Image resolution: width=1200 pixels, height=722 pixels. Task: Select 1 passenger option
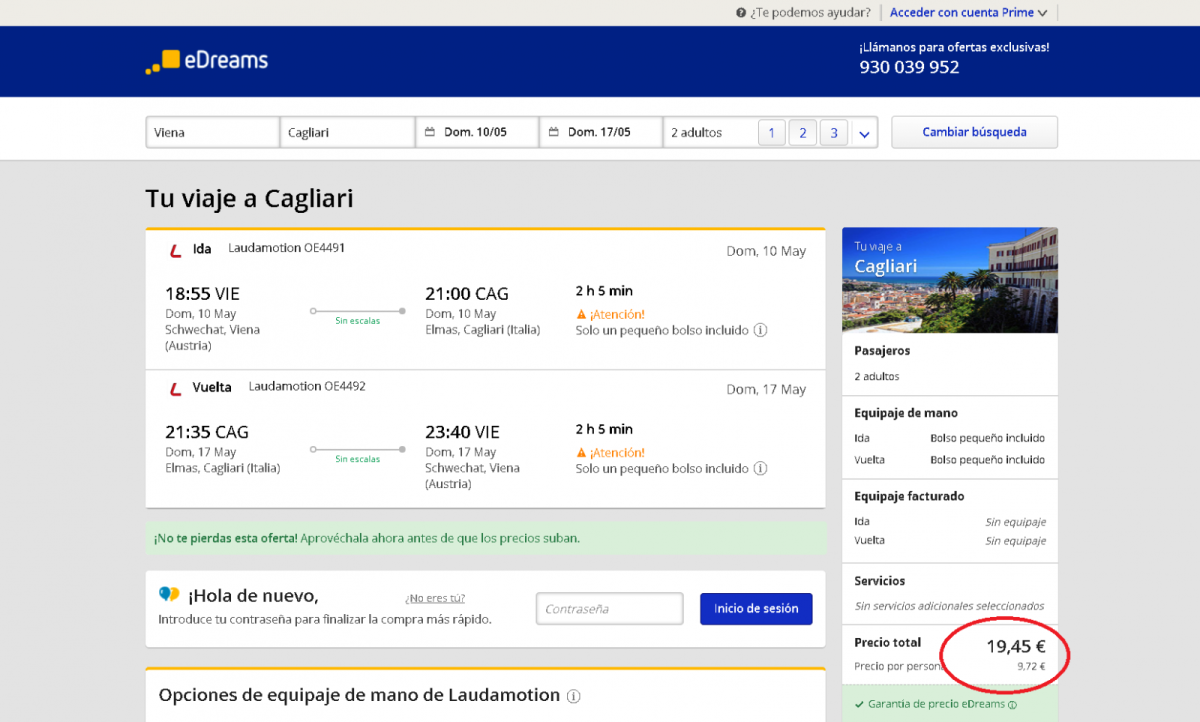[771, 133]
